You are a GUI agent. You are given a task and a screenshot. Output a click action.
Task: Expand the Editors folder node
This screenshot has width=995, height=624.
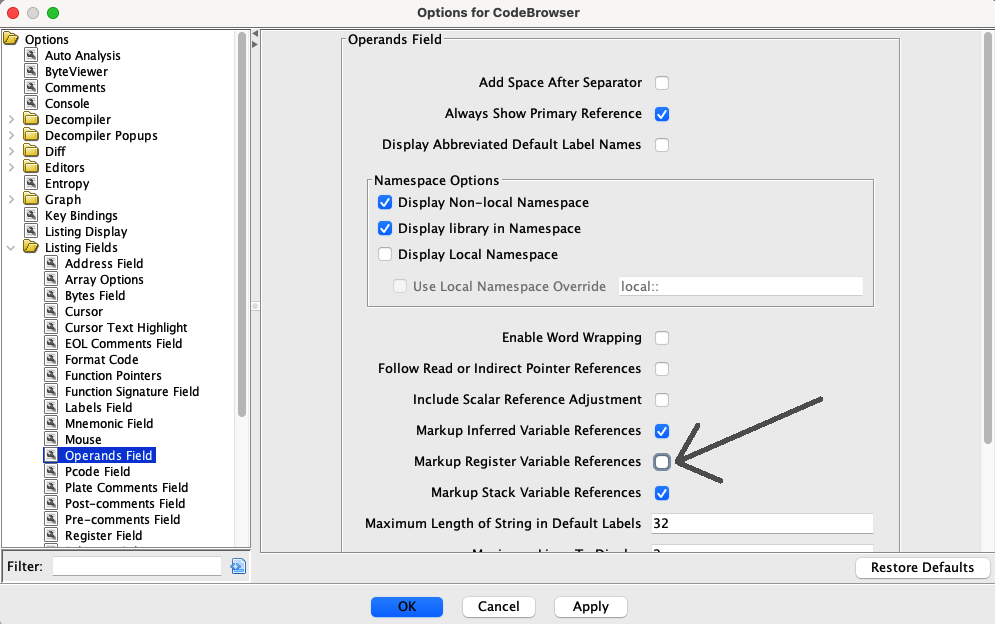[x=11, y=168]
